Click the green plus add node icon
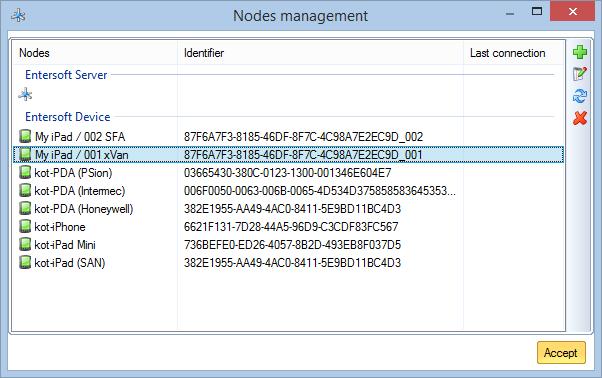 tap(580, 52)
